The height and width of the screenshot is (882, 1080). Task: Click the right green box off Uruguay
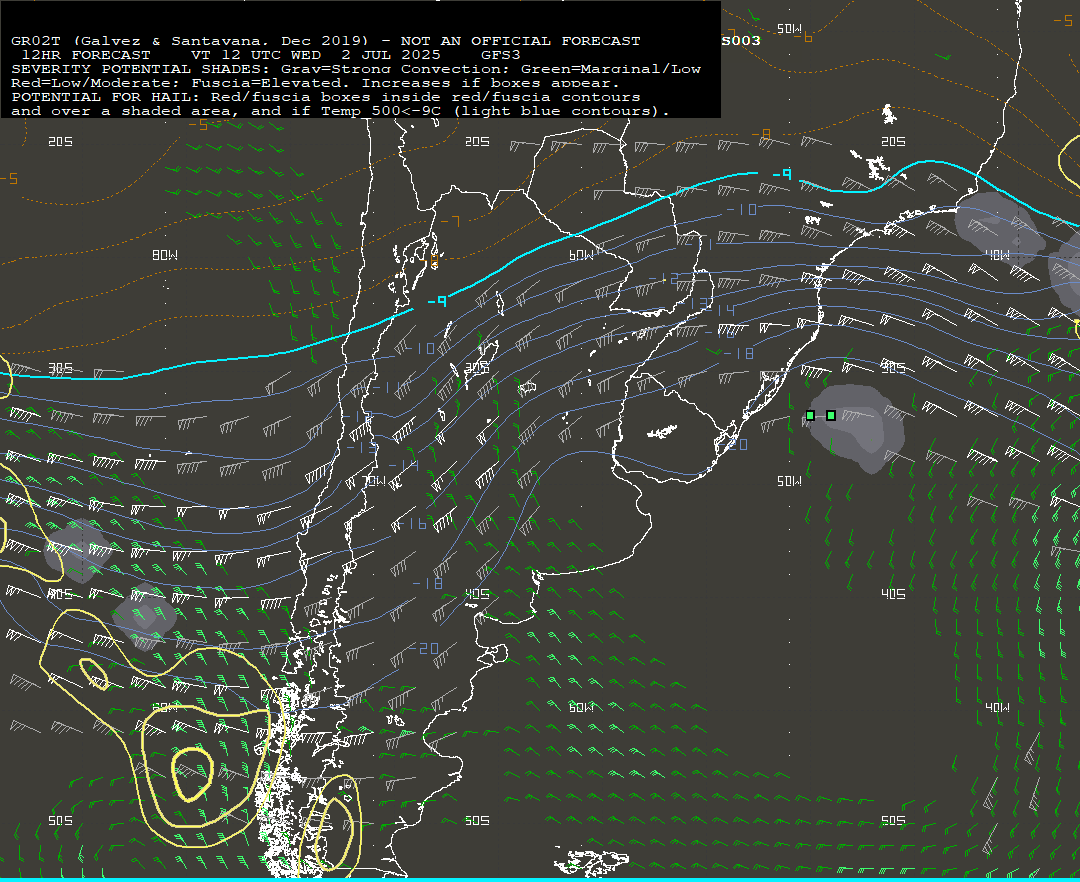pos(831,415)
